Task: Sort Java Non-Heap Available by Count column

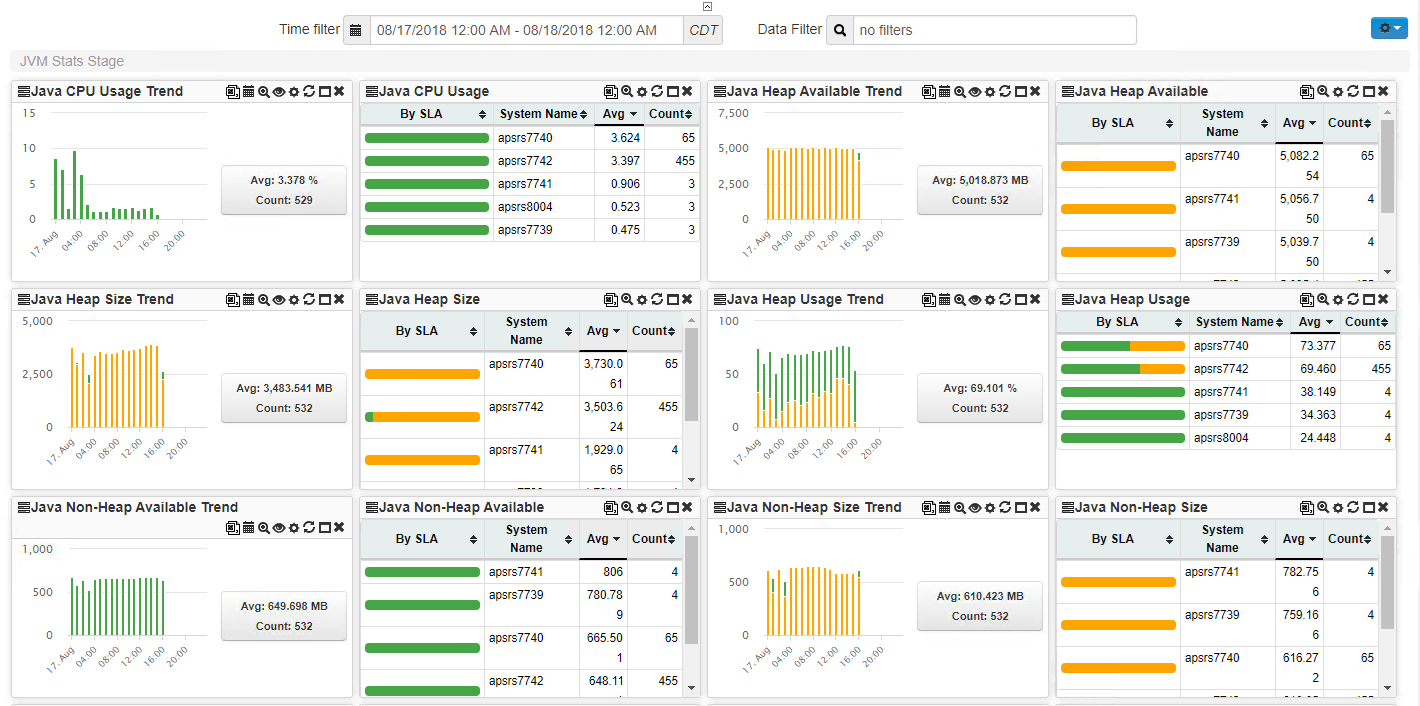Action: click(x=654, y=539)
